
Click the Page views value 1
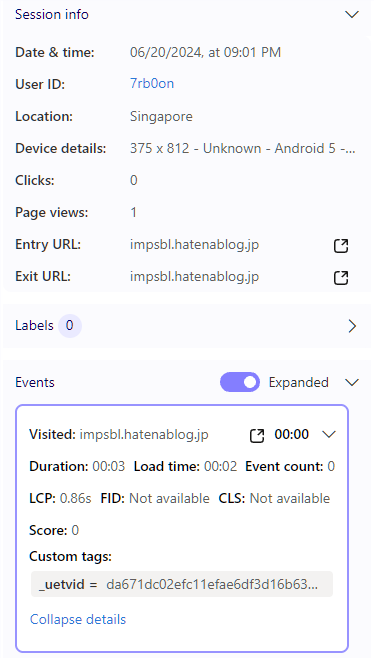point(133,212)
